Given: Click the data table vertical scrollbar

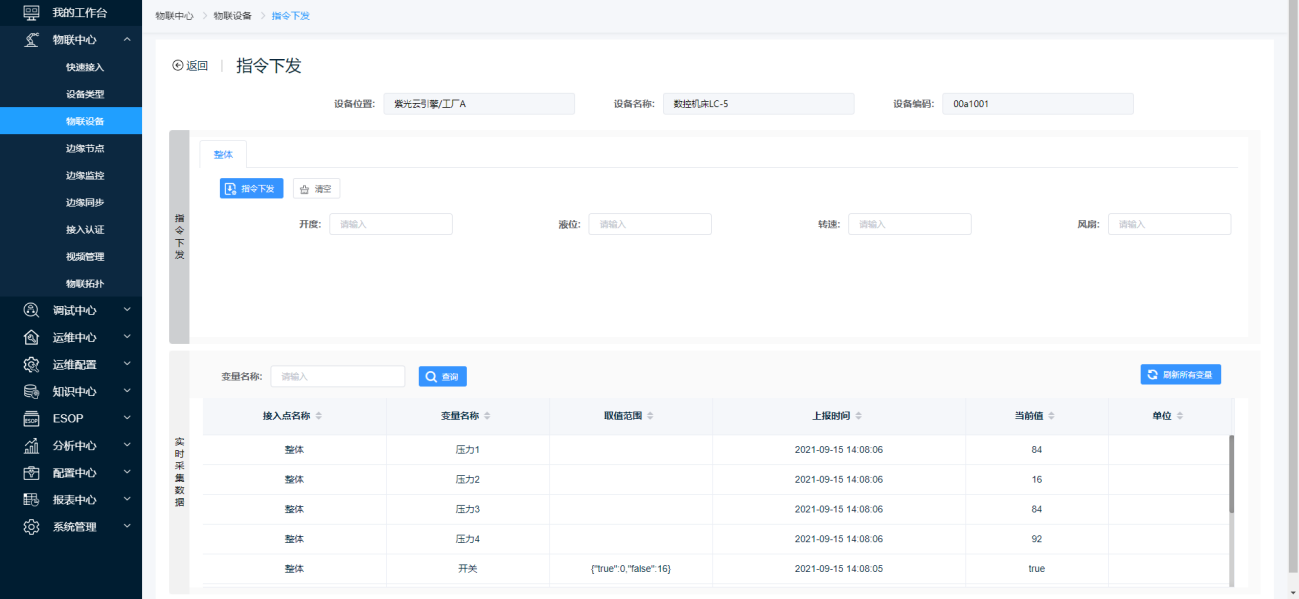Looking at the screenshot, I should point(1231,473).
